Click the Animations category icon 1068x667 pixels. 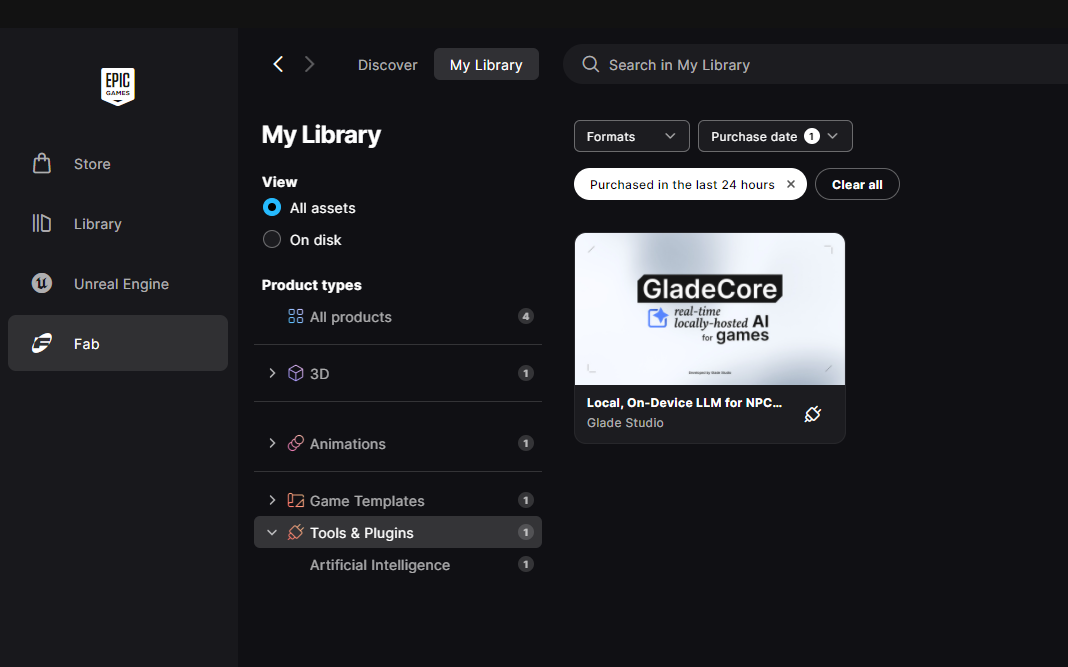click(x=296, y=443)
